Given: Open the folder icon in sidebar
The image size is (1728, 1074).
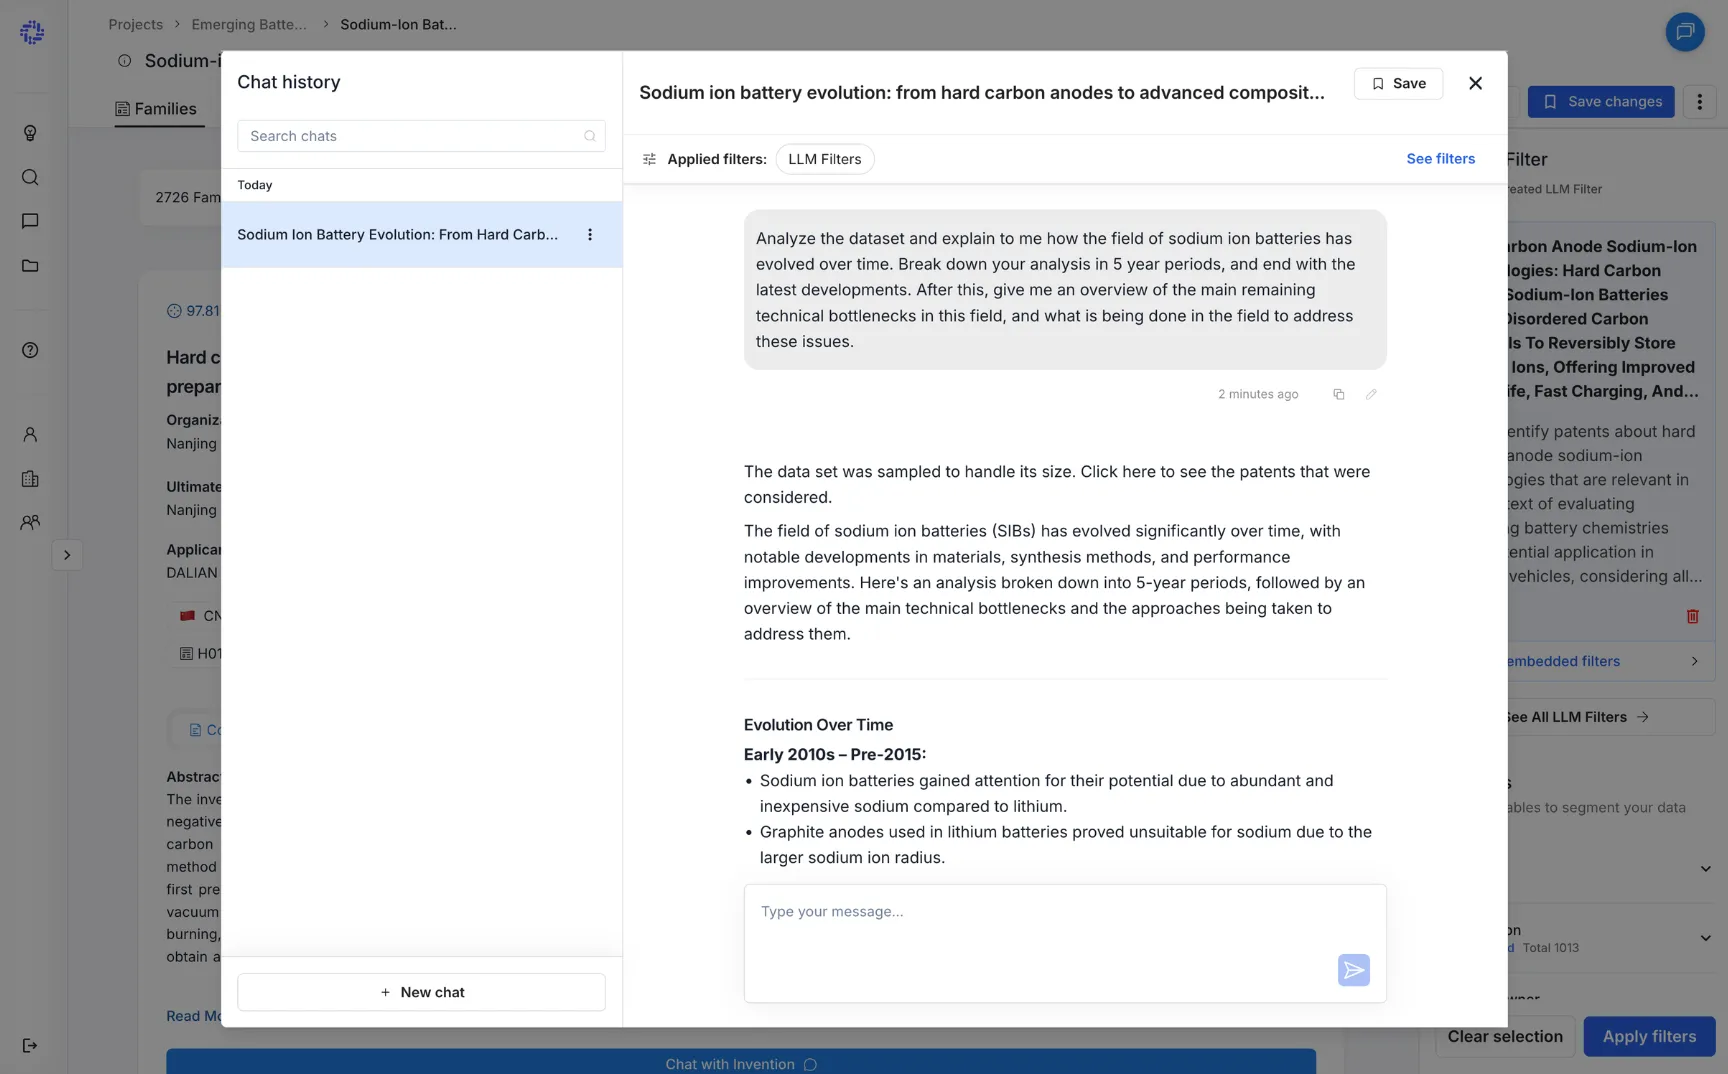Looking at the screenshot, I should pos(30,265).
